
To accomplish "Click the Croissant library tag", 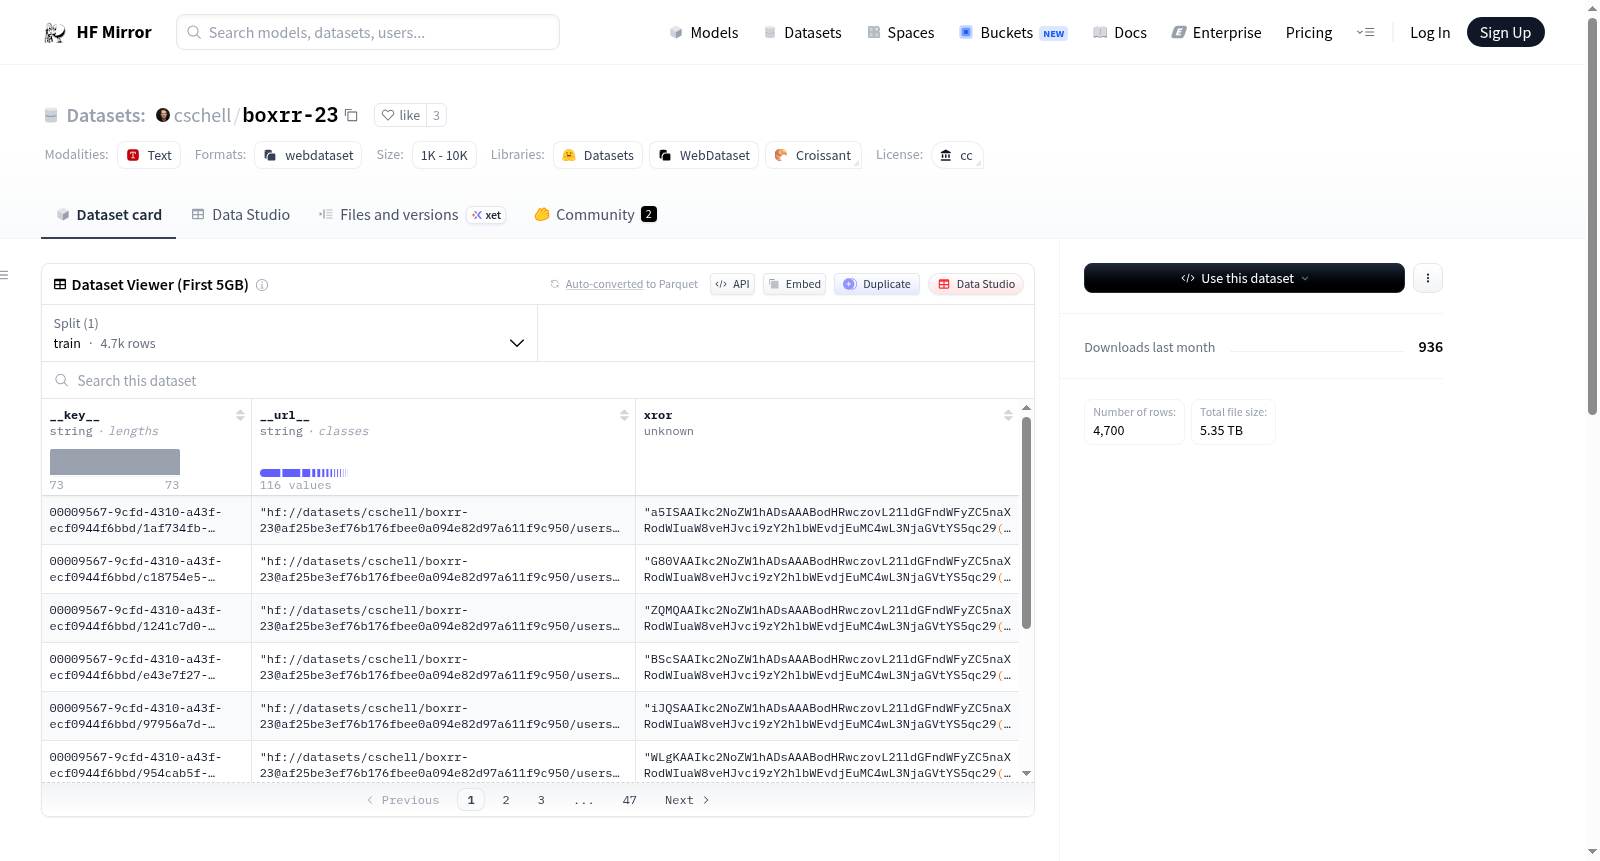I will [813, 155].
